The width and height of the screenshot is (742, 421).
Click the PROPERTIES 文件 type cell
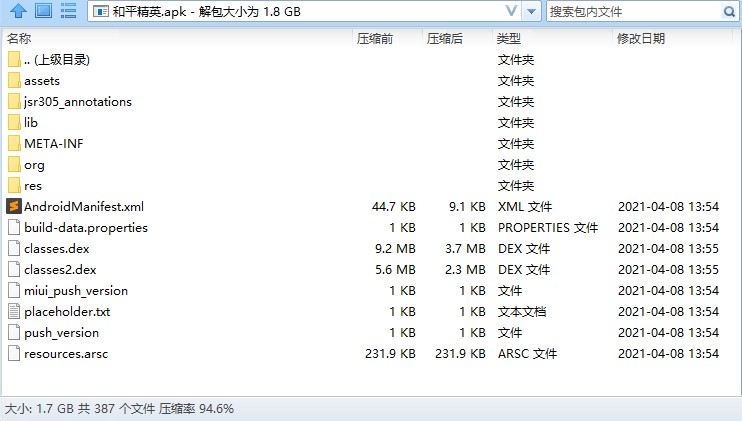[548, 228]
